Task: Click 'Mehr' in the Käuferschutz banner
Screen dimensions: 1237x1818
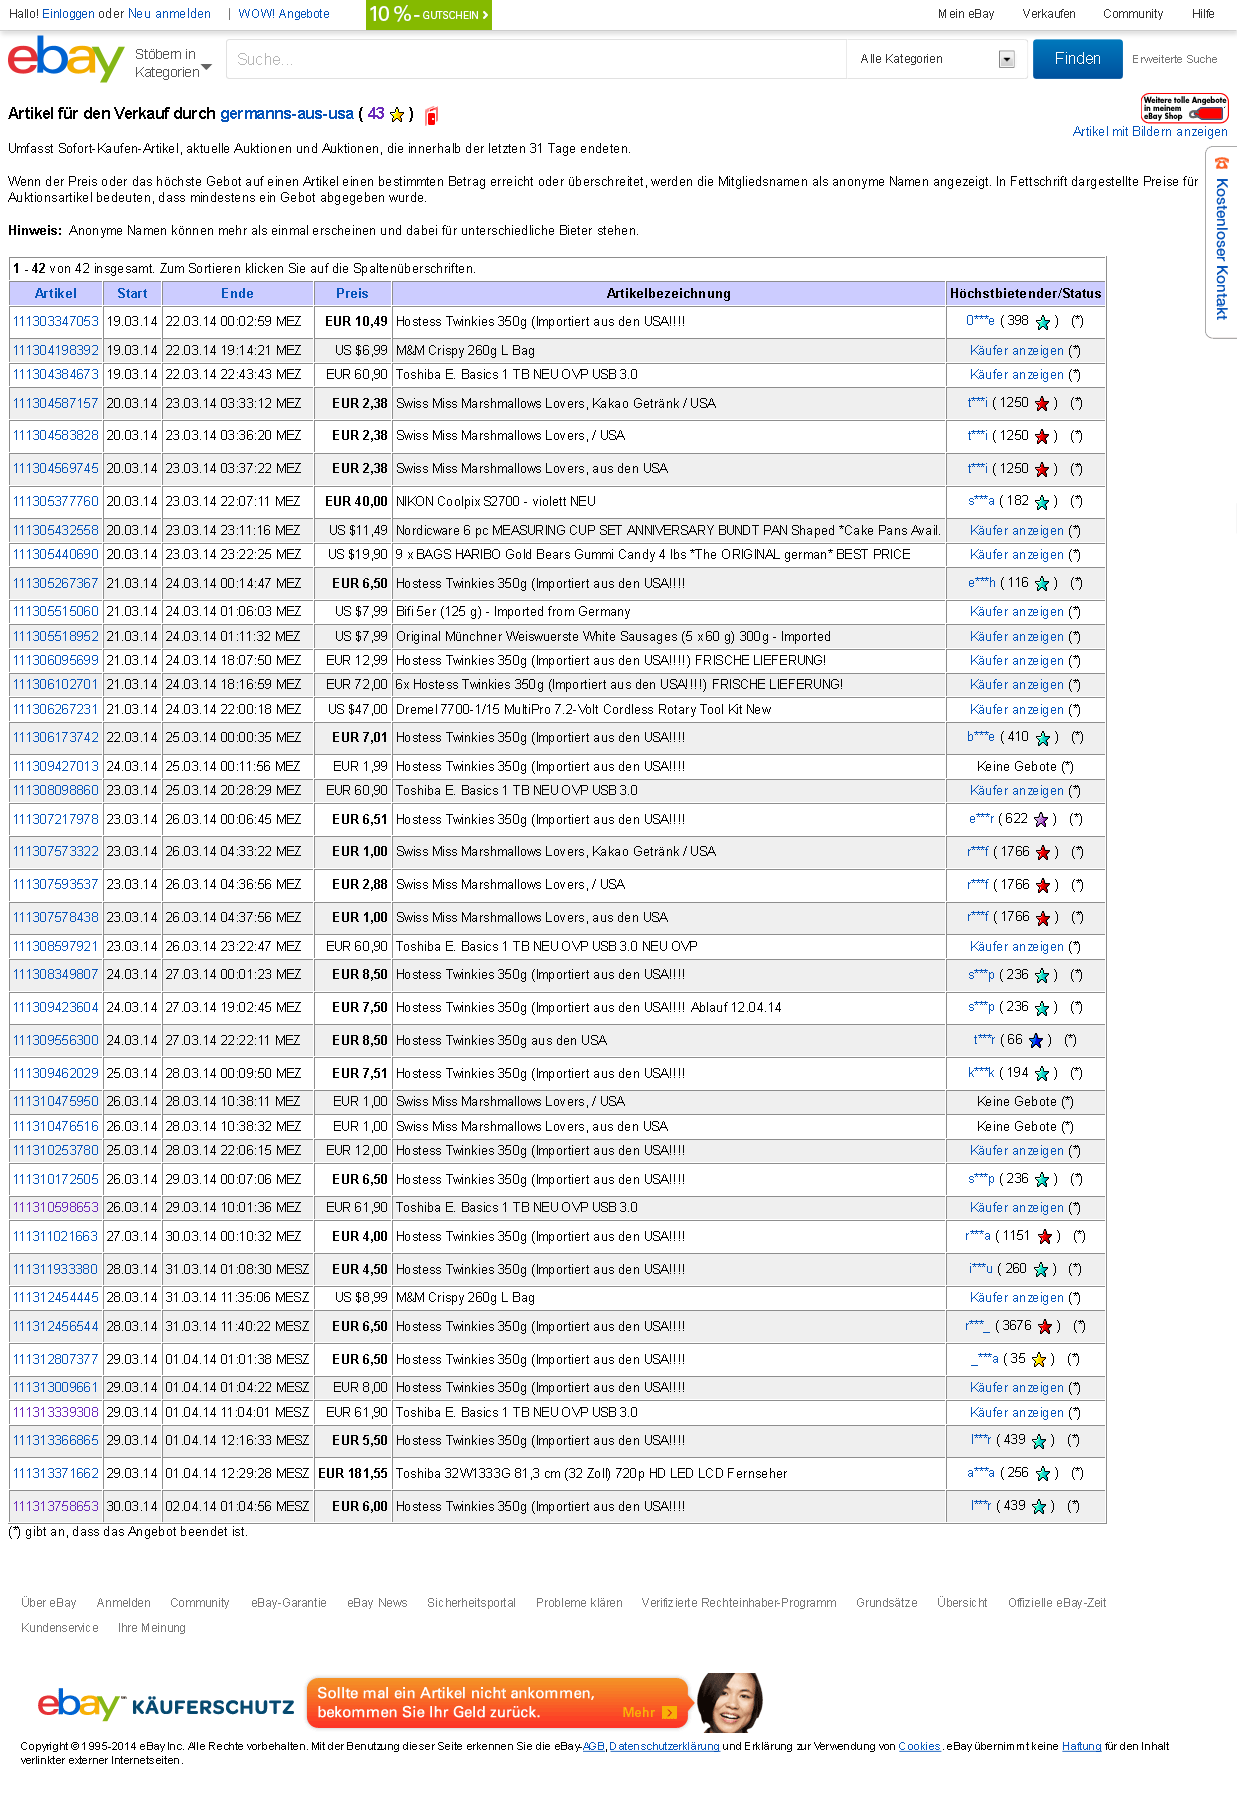Action: pos(638,1713)
